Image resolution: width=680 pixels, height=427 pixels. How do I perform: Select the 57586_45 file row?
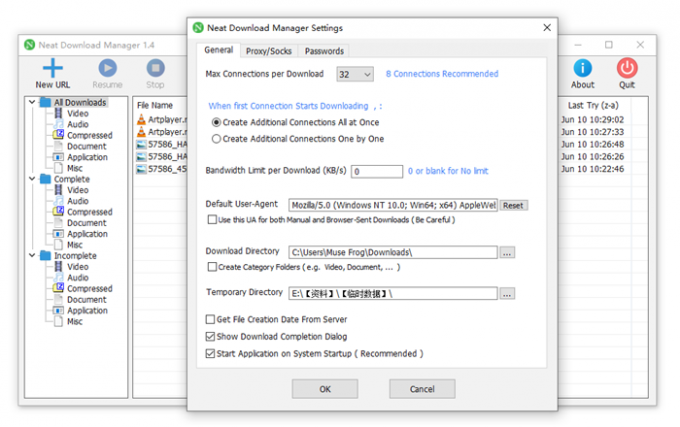coord(161,169)
